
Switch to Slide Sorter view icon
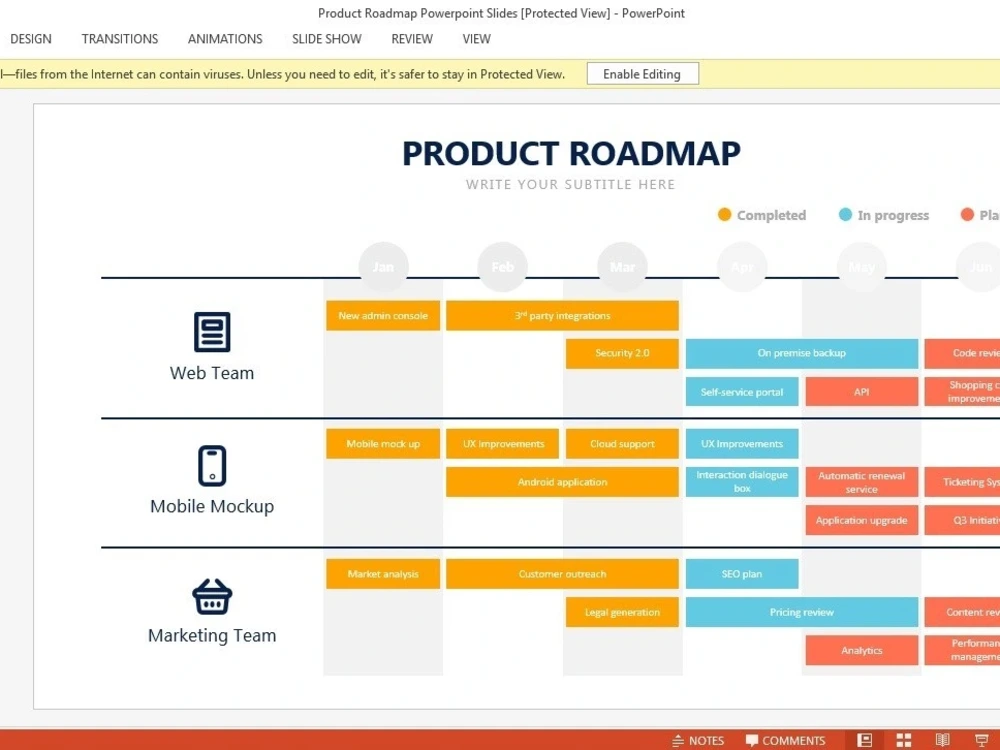click(904, 740)
